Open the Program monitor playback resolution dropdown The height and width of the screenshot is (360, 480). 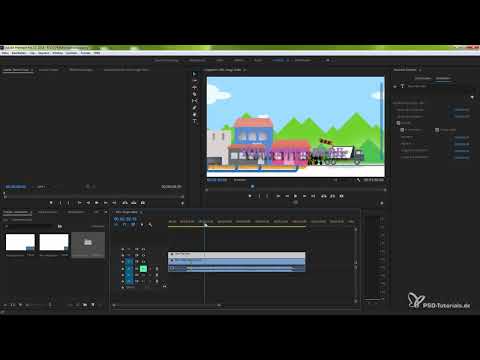336,180
